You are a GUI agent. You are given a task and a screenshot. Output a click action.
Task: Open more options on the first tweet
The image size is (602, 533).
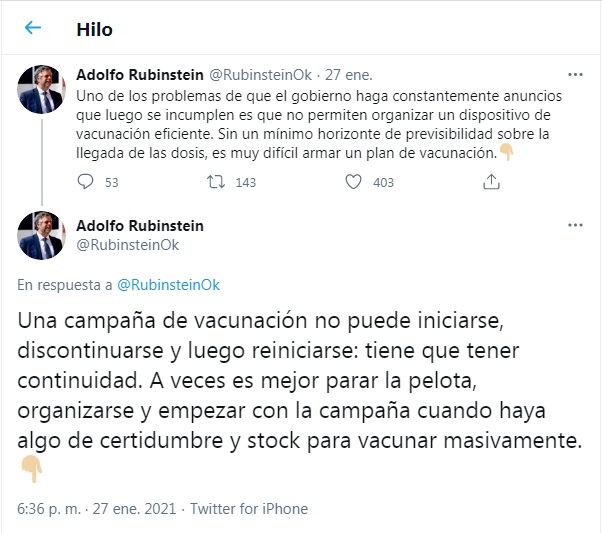575,74
